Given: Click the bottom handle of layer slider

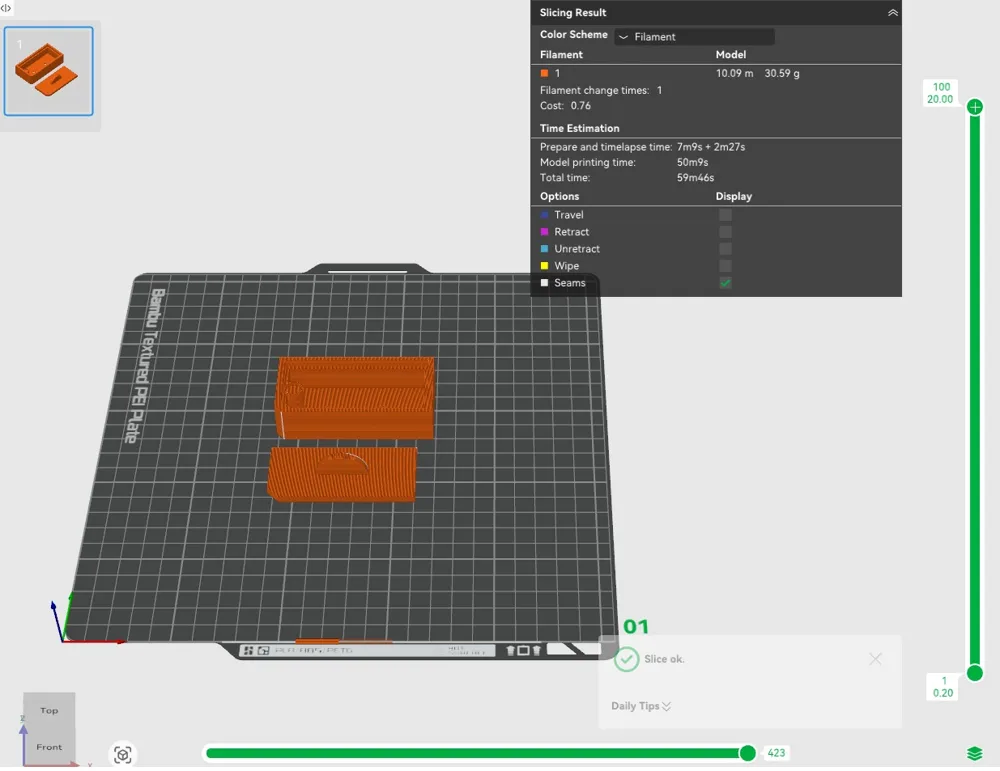Looking at the screenshot, I should tap(975, 673).
